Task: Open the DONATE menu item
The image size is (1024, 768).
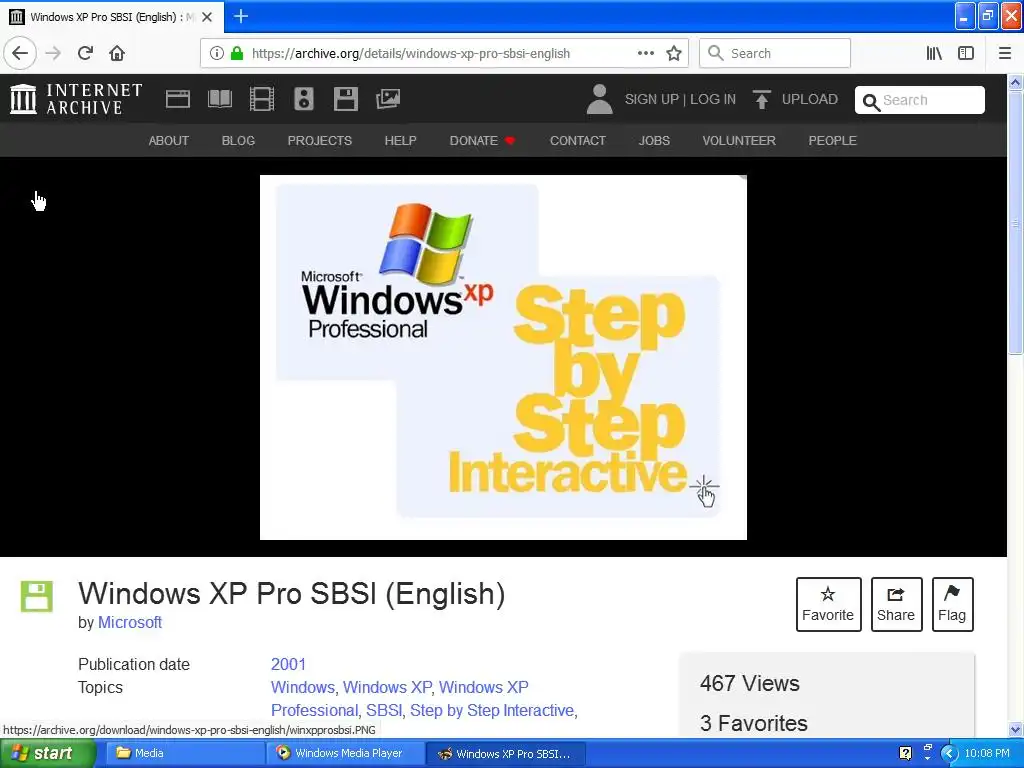Action: coord(482,140)
